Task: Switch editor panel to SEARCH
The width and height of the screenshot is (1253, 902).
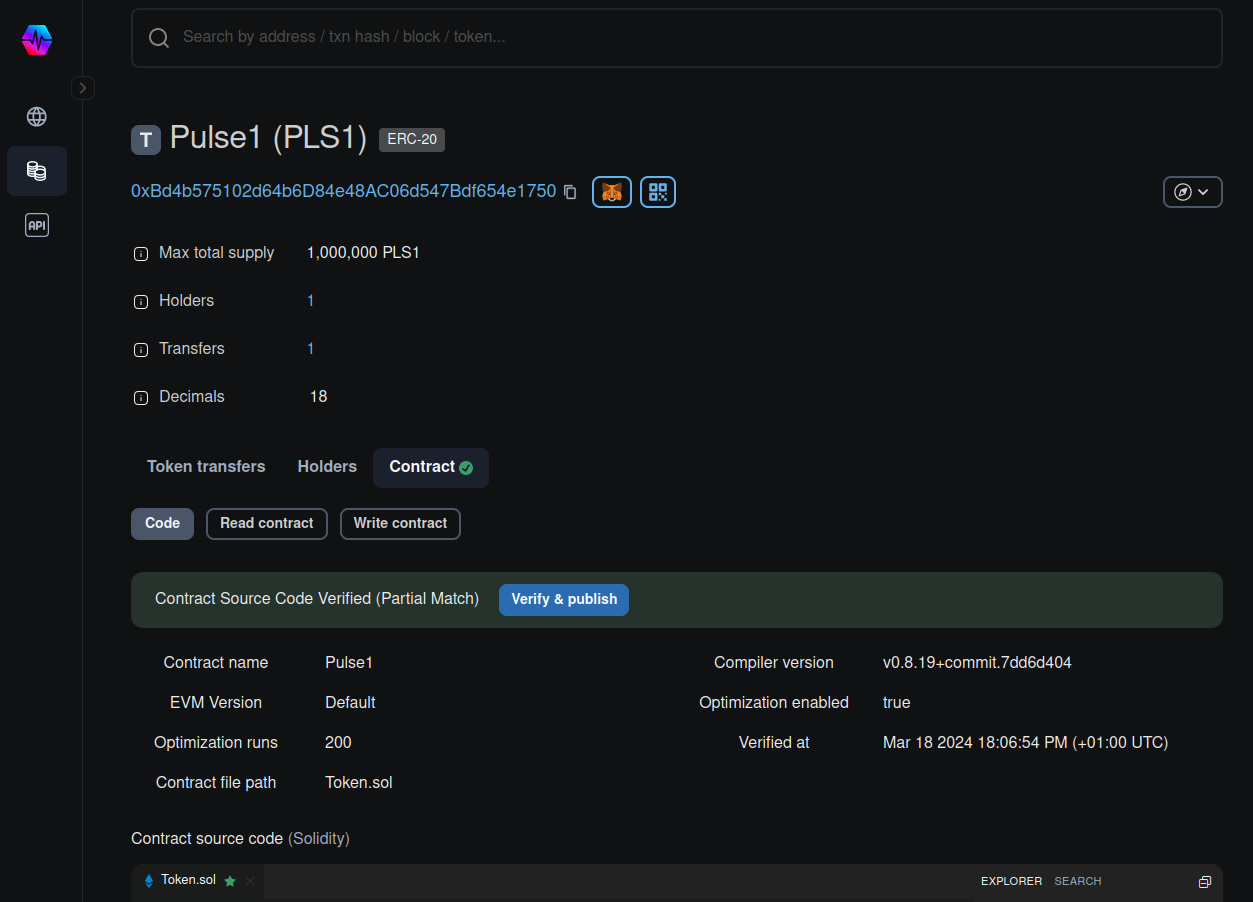Action: click(1077, 882)
